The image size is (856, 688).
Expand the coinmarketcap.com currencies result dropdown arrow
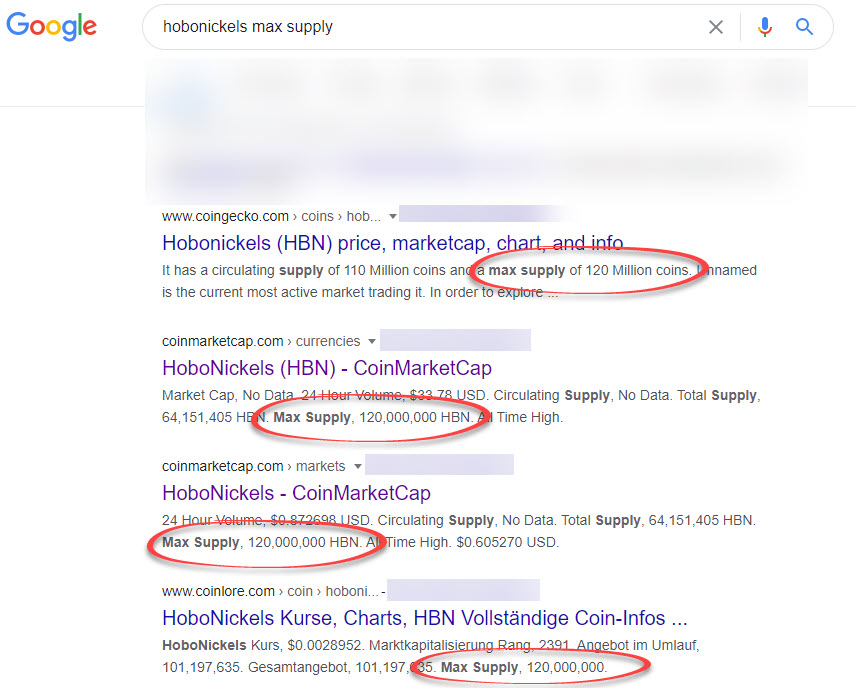coord(372,342)
